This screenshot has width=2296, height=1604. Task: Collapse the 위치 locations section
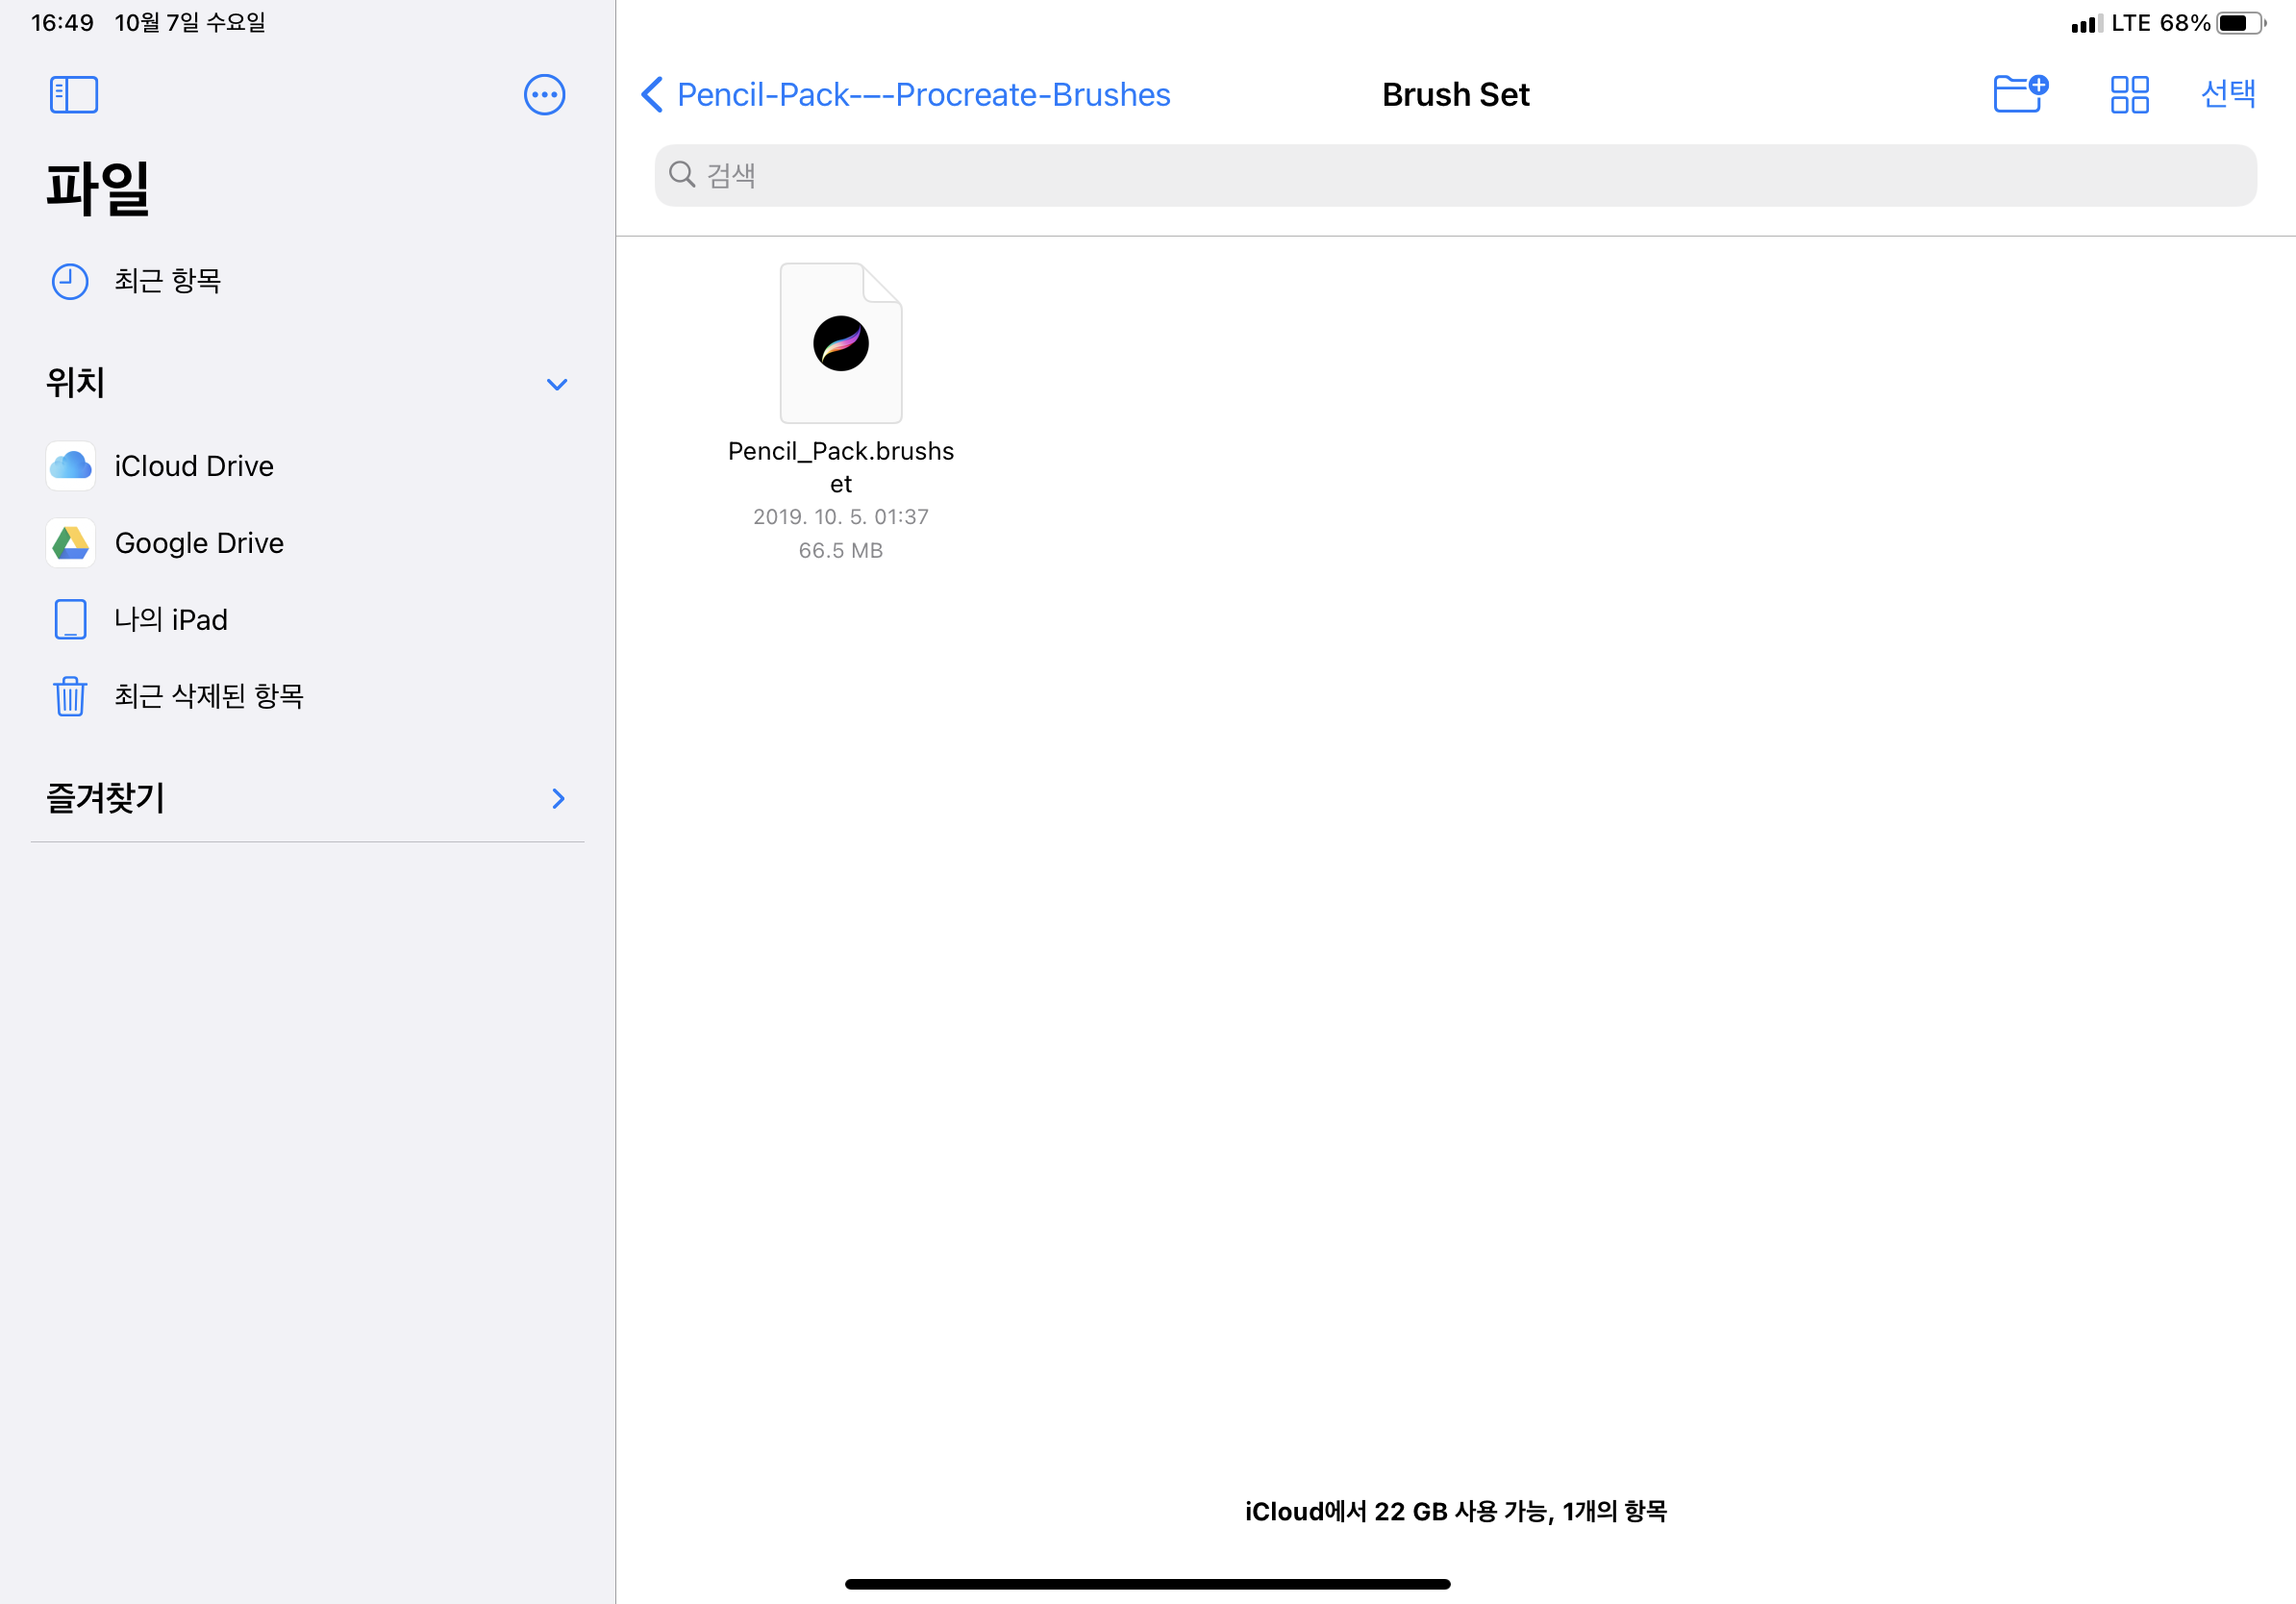tap(557, 384)
